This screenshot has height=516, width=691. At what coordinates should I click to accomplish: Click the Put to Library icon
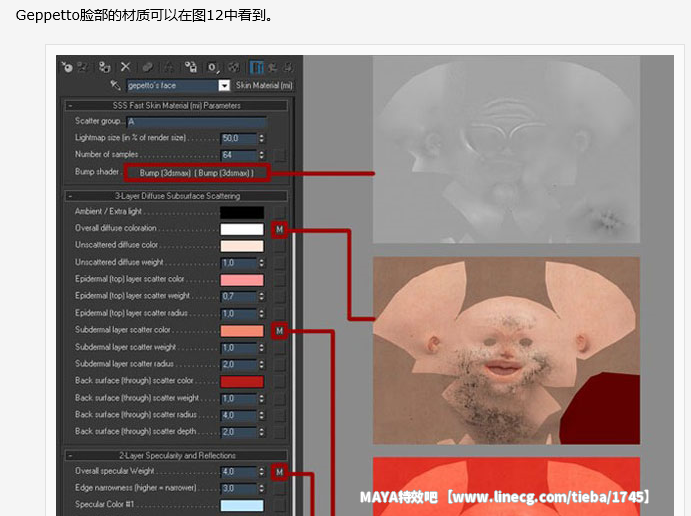coord(191,67)
